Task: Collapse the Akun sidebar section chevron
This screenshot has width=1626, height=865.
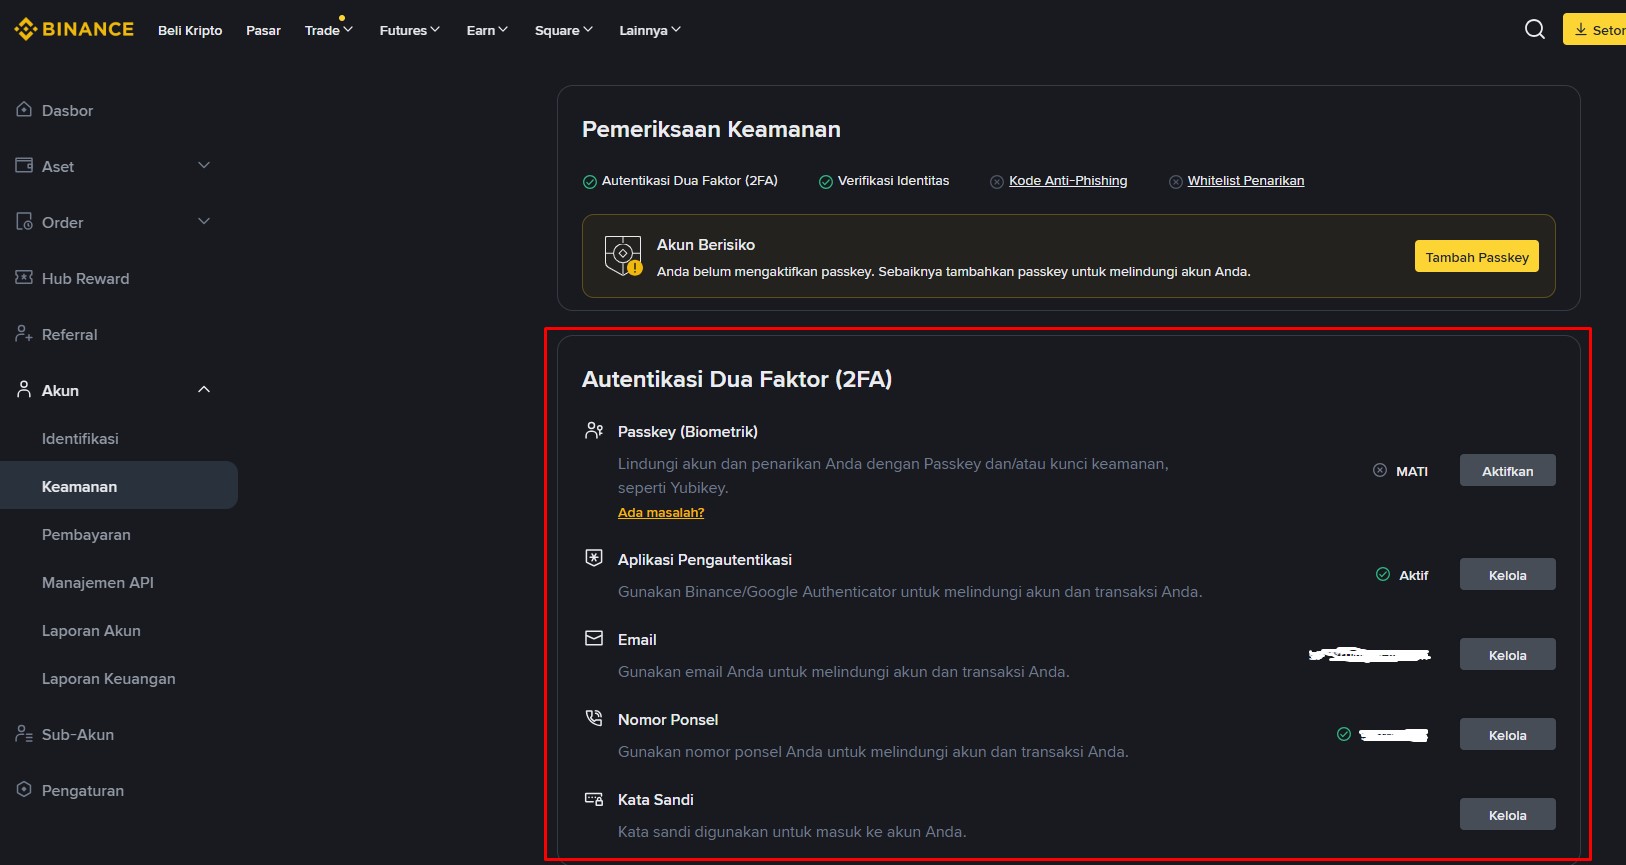Action: pos(204,389)
